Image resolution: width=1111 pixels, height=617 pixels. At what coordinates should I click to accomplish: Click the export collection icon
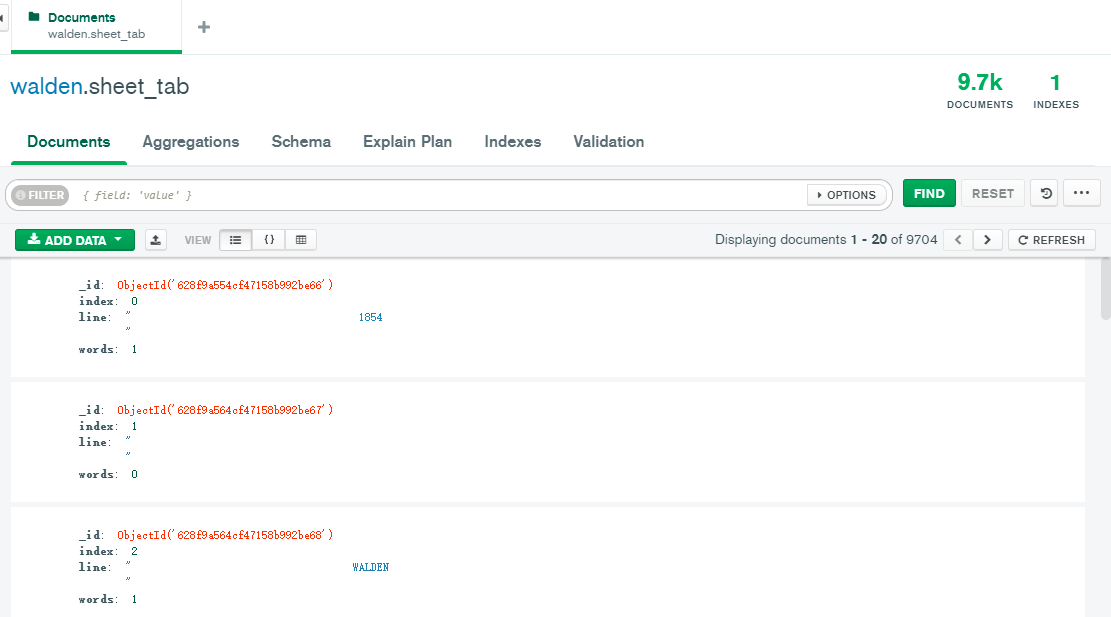156,240
